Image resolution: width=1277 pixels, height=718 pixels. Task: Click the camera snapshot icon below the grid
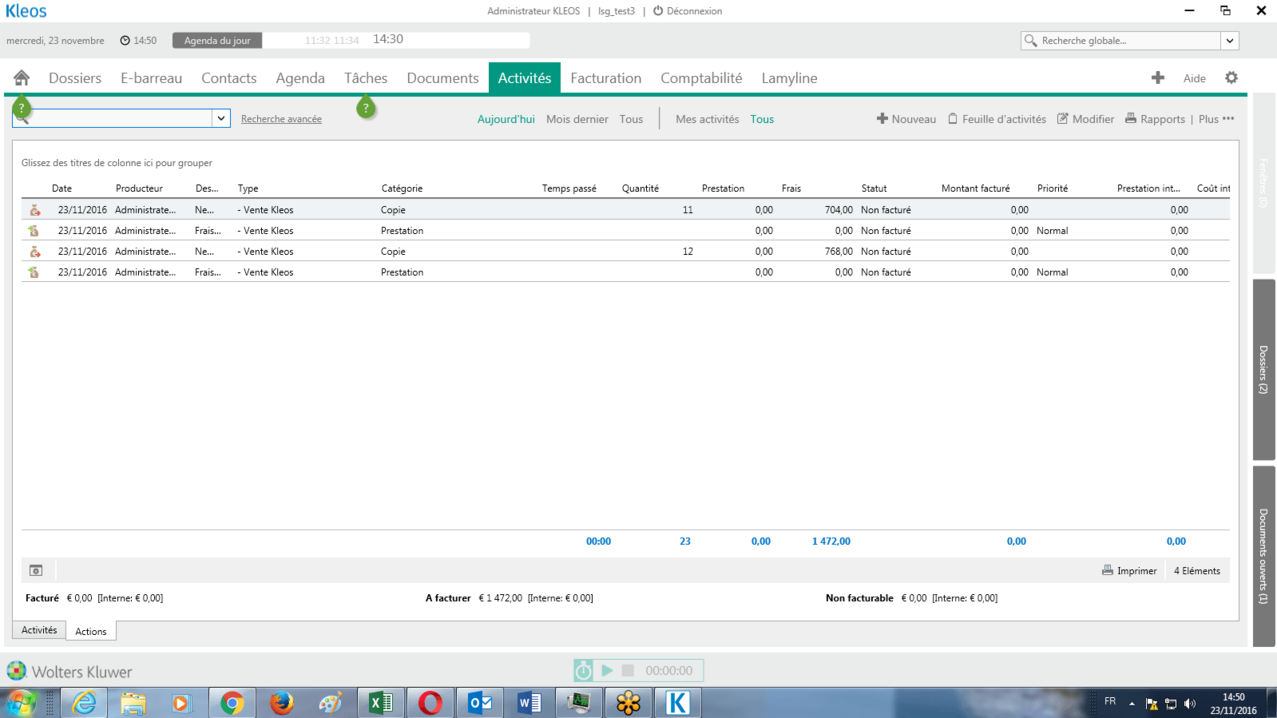click(x=36, y=571)
